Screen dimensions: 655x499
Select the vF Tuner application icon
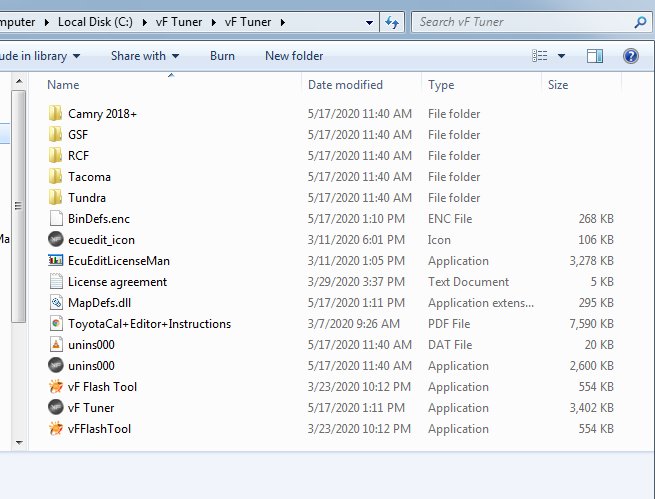click(56, 408)
